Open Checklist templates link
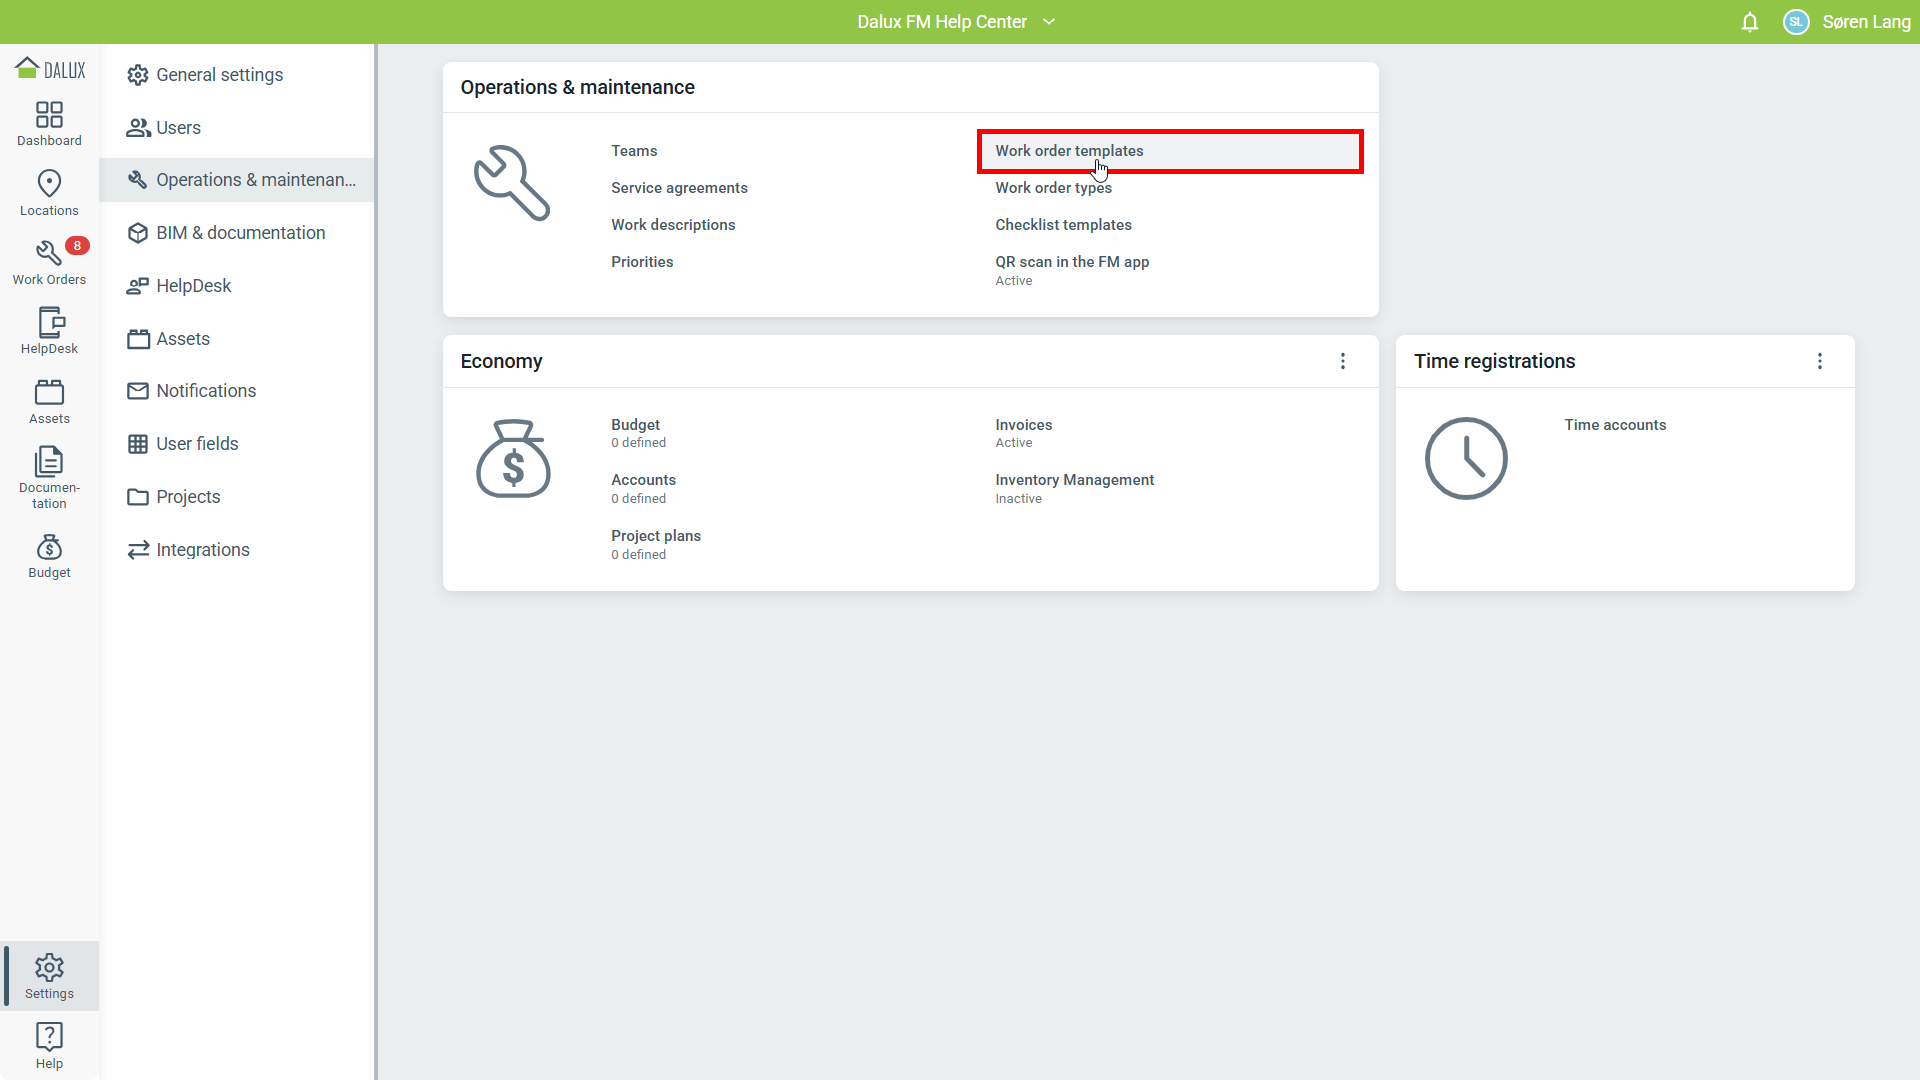Viewport: 1920px width, 1080px height. tap(1063, 225)
